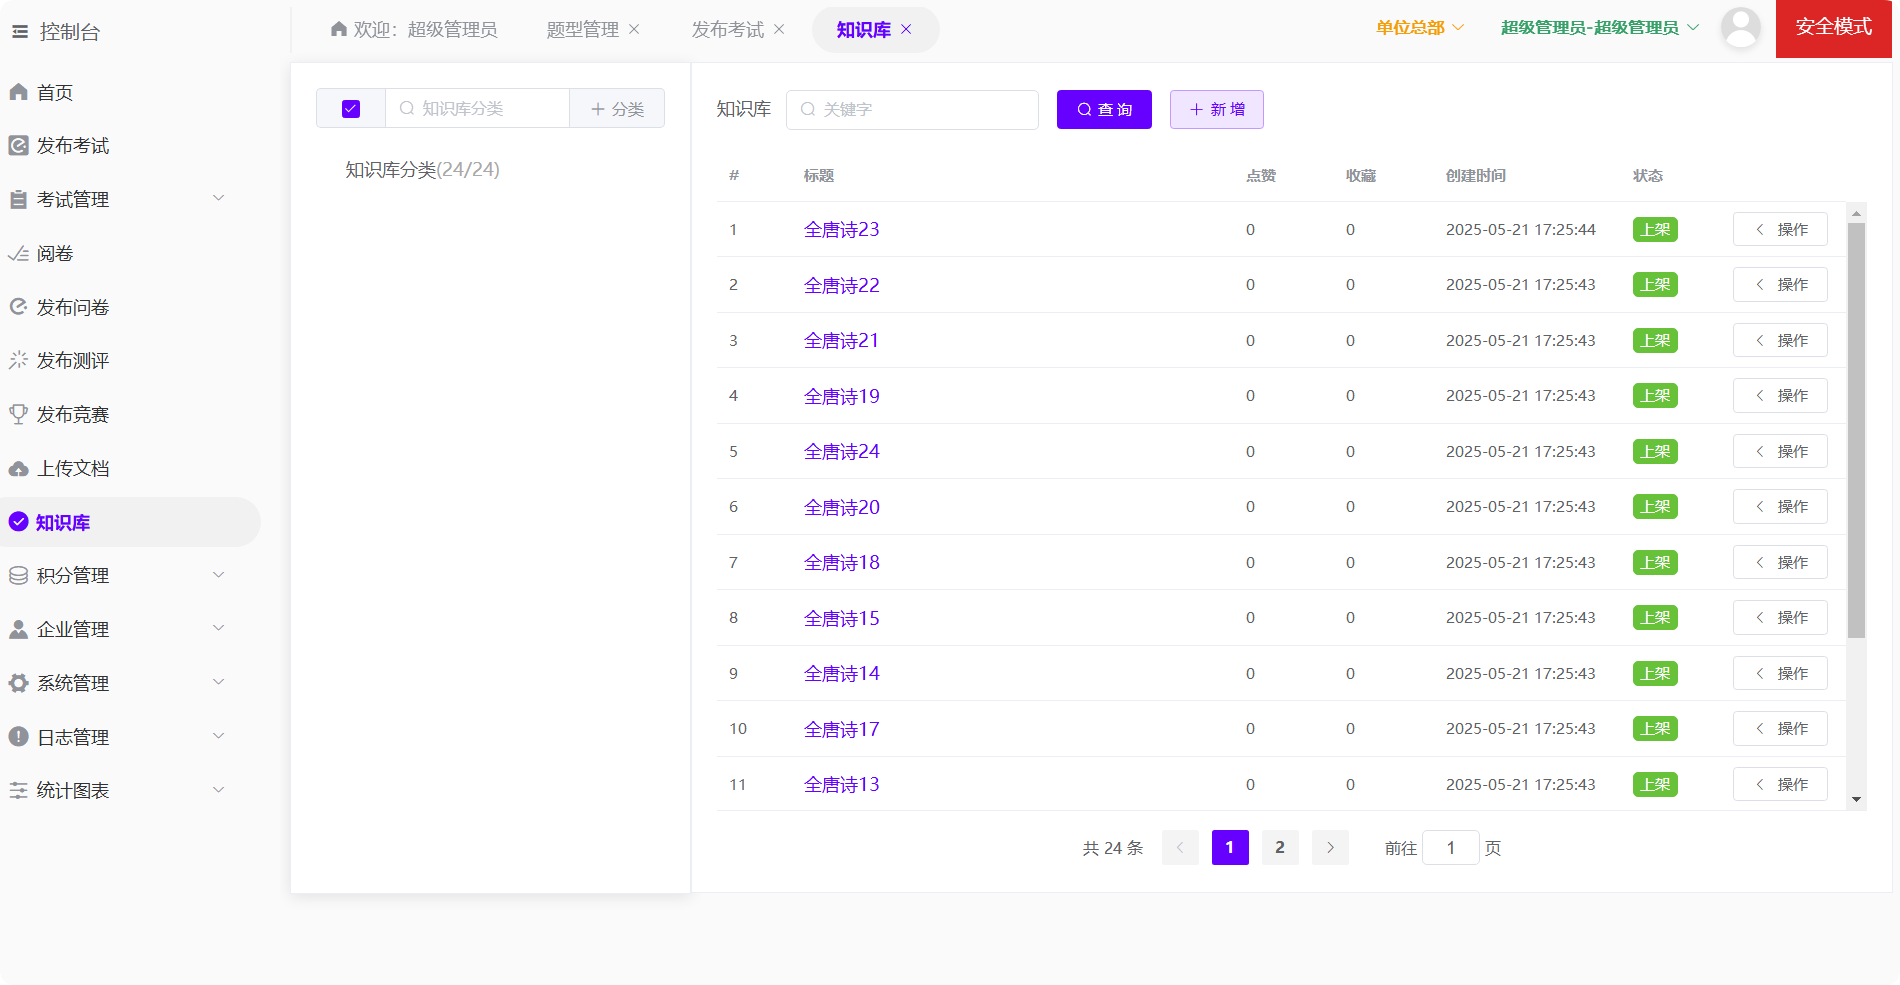The width and height of the screenshot is (1900, 985).
Task: Select 知识库分类(24/24) tree node
Action: [x=422, y=170]
